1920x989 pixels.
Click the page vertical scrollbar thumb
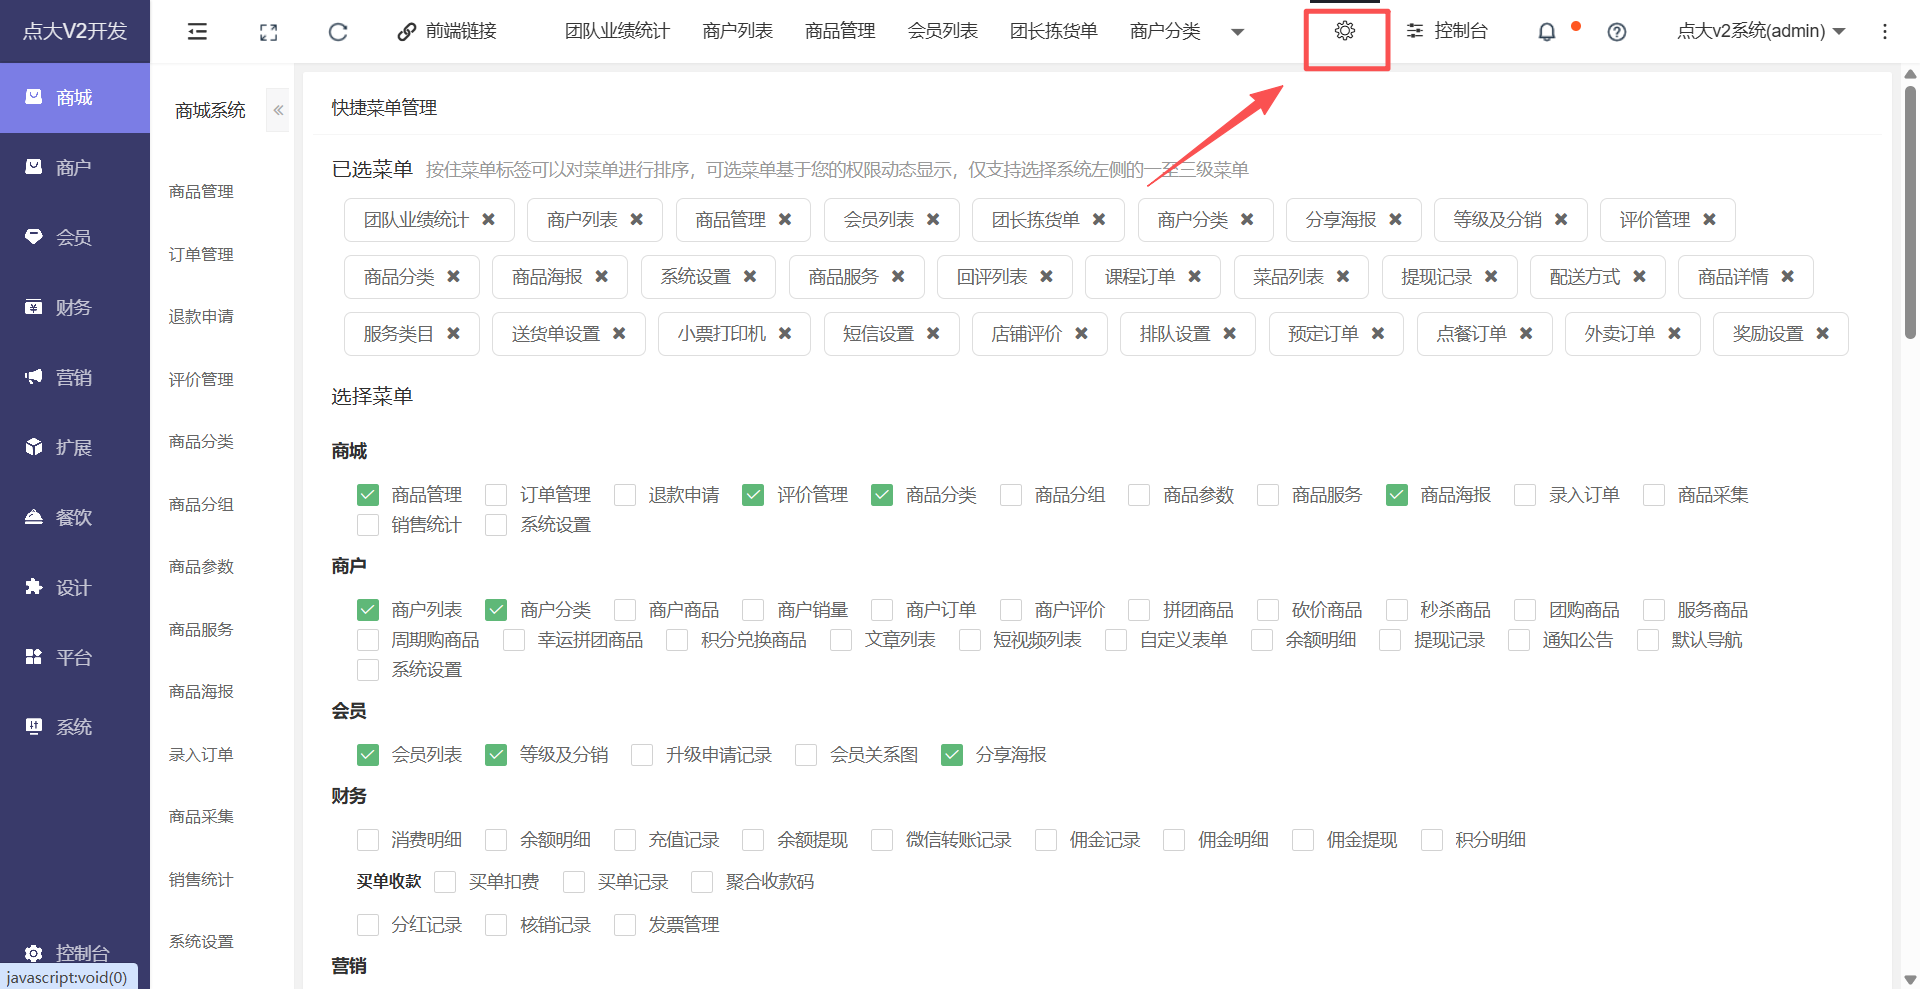1910,212
